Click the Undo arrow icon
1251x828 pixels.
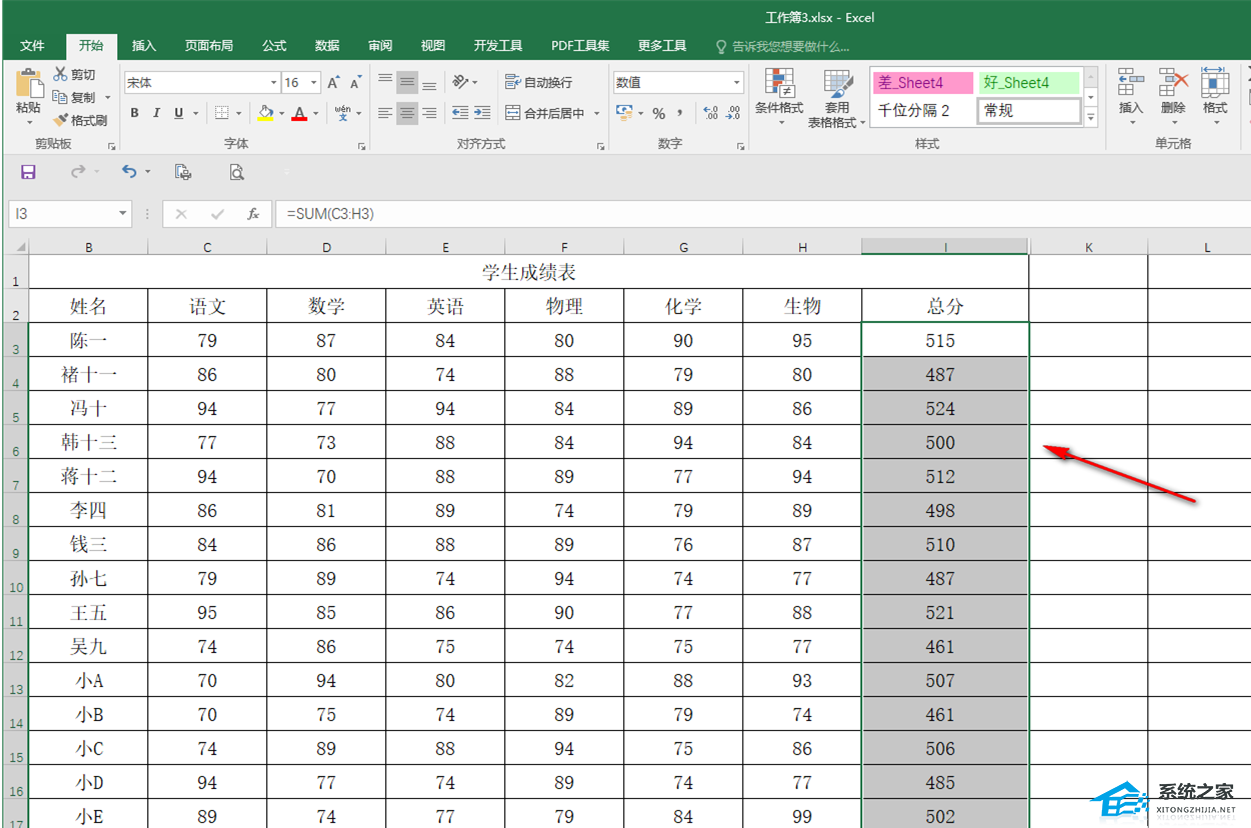tap(129, 172)
